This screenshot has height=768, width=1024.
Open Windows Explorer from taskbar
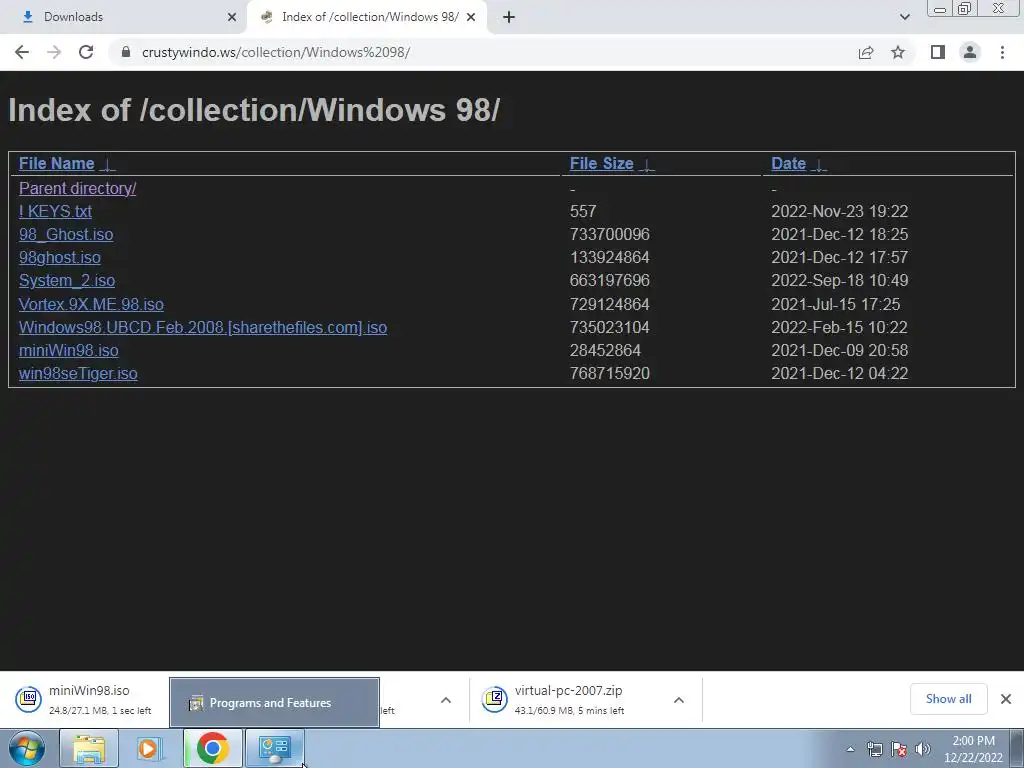pos(89,748)
